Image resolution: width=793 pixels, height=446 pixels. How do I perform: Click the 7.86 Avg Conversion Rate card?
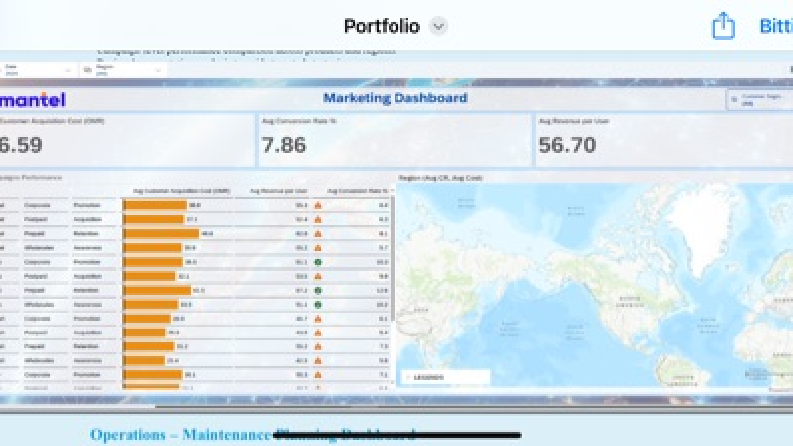tap(394, 140)
